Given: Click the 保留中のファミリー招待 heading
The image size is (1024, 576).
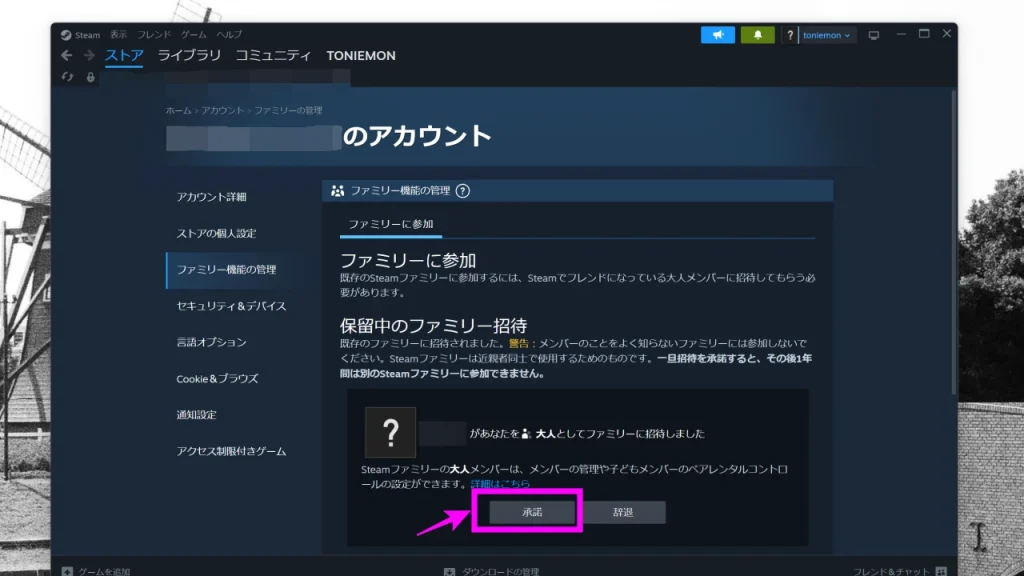Looking at the screenshot, I should pos(433,325).
